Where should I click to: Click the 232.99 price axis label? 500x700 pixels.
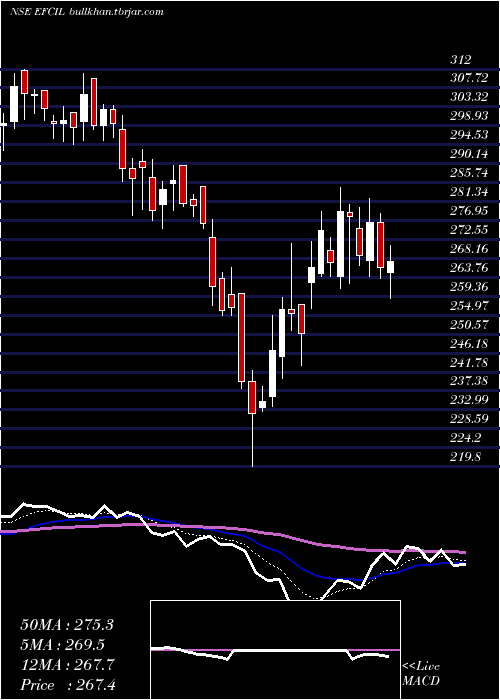pos(470,400)
